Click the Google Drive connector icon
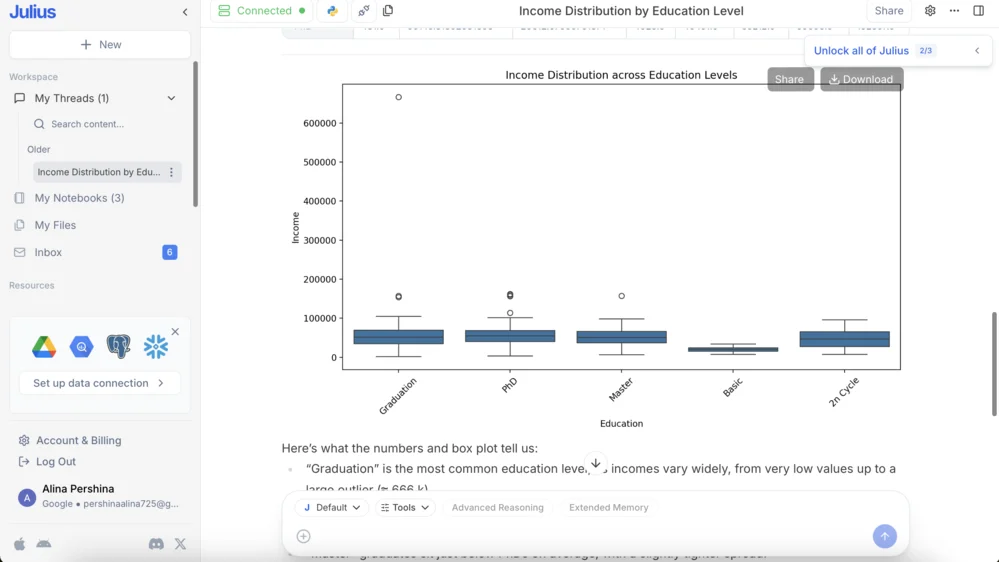Screen dimensions: 999x562 [x=44, y=347]
